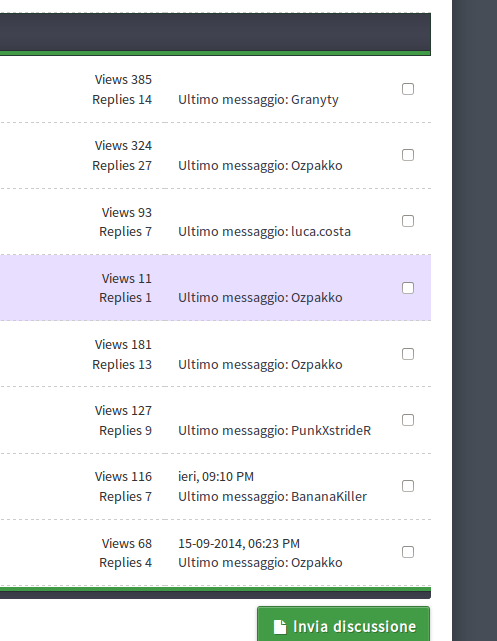Open the last message by BananaKiller
This screenshot has width=497, height=641.
[x=273, y=496]
